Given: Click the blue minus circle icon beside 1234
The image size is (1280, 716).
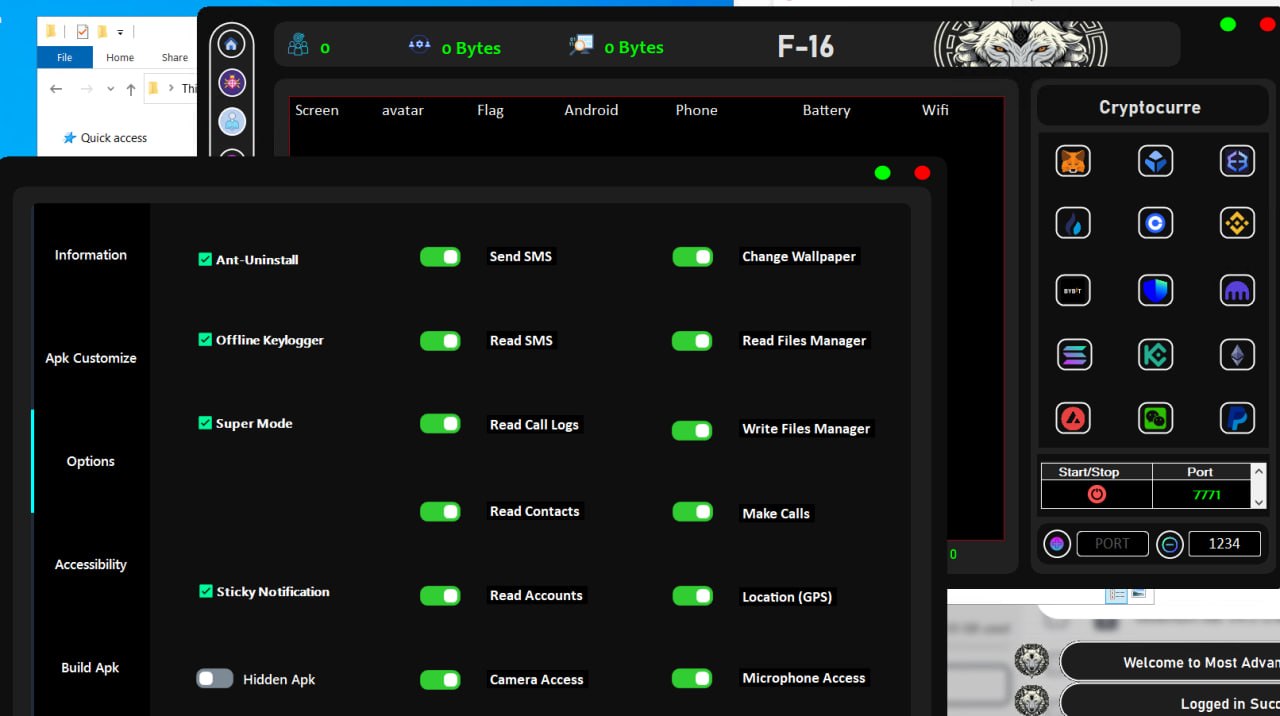Looking at the screenshot, I should [1170, 544].
